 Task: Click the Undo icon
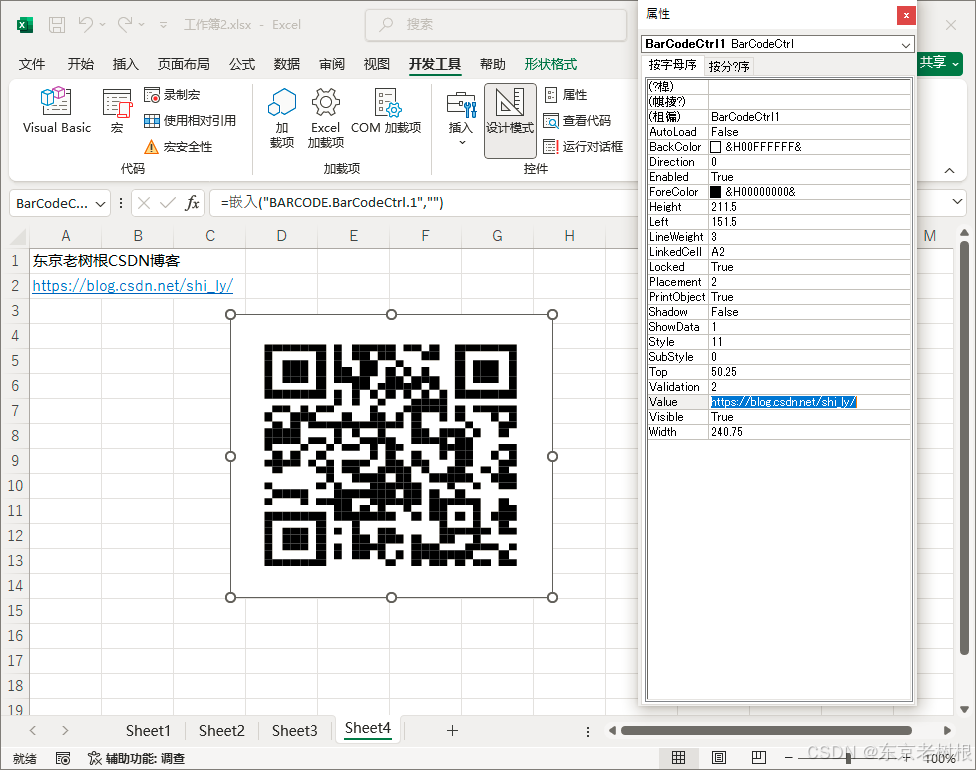click(85, 24)
